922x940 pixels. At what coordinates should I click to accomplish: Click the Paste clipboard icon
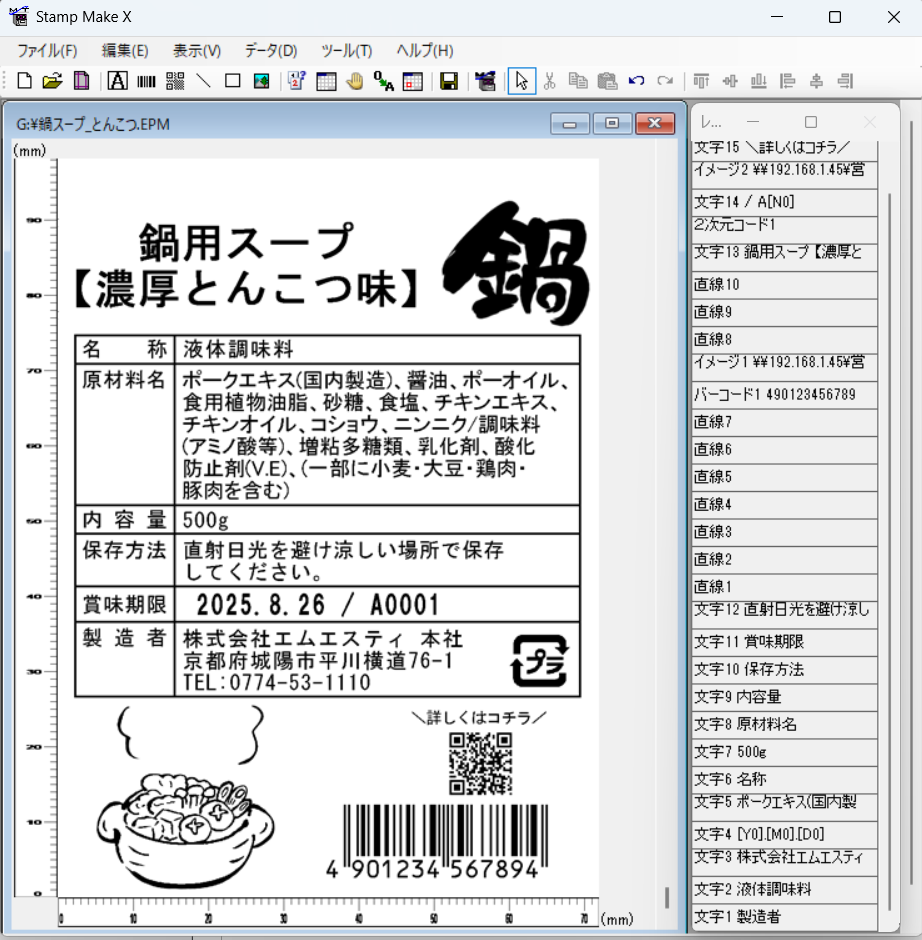pos(607,81)
